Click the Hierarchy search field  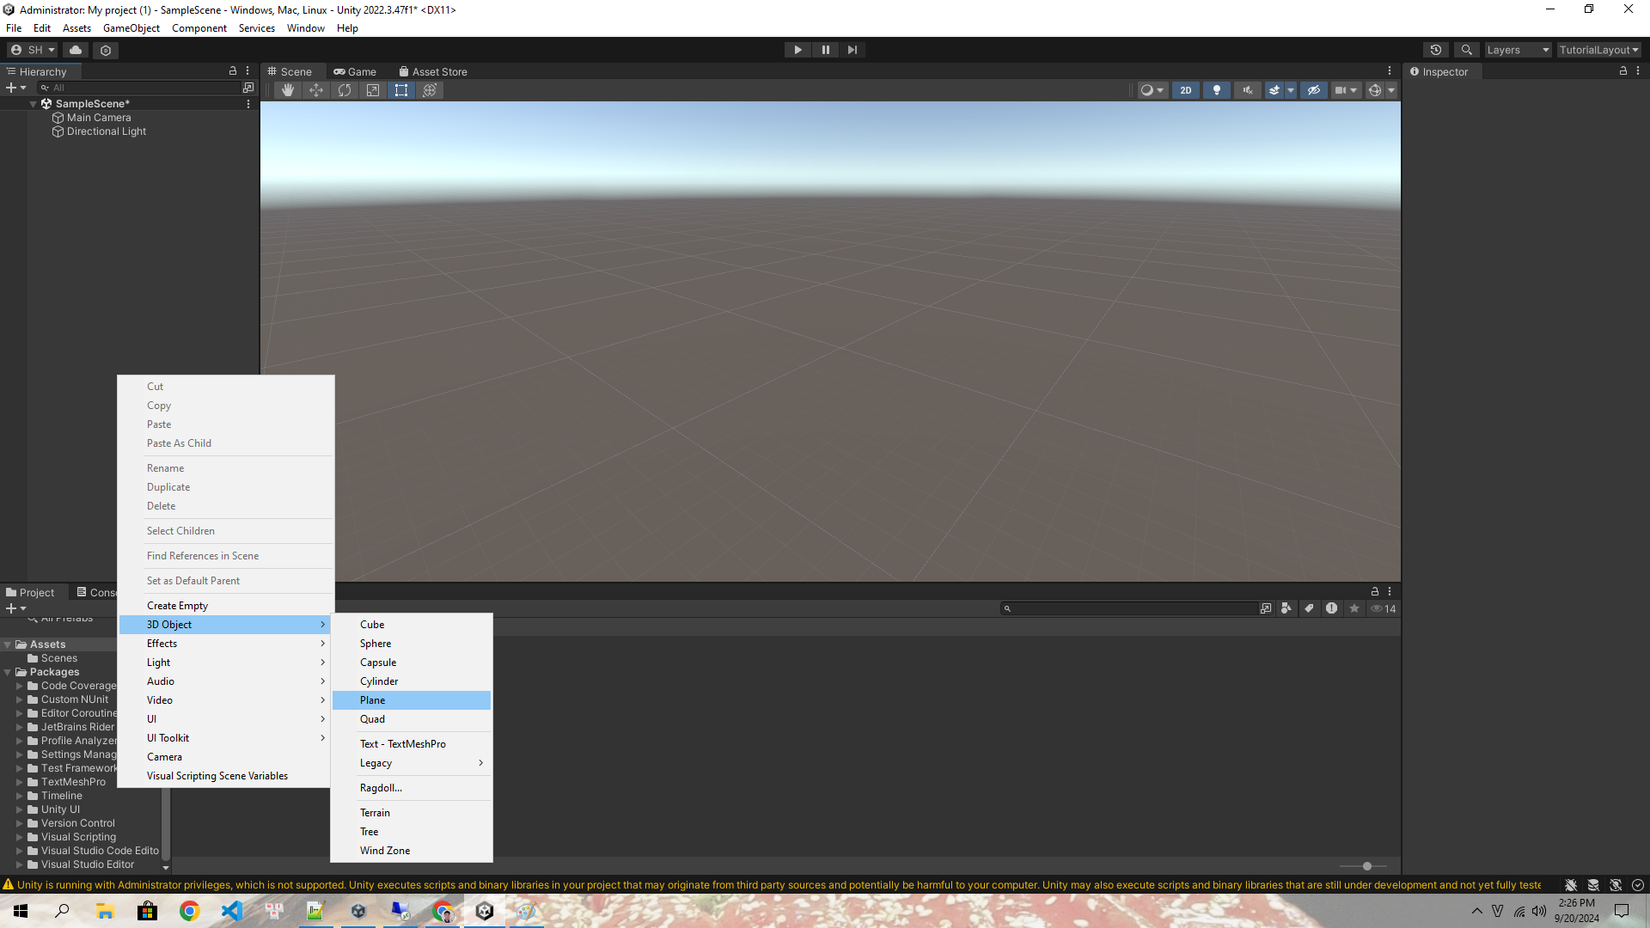coord(138,88)
